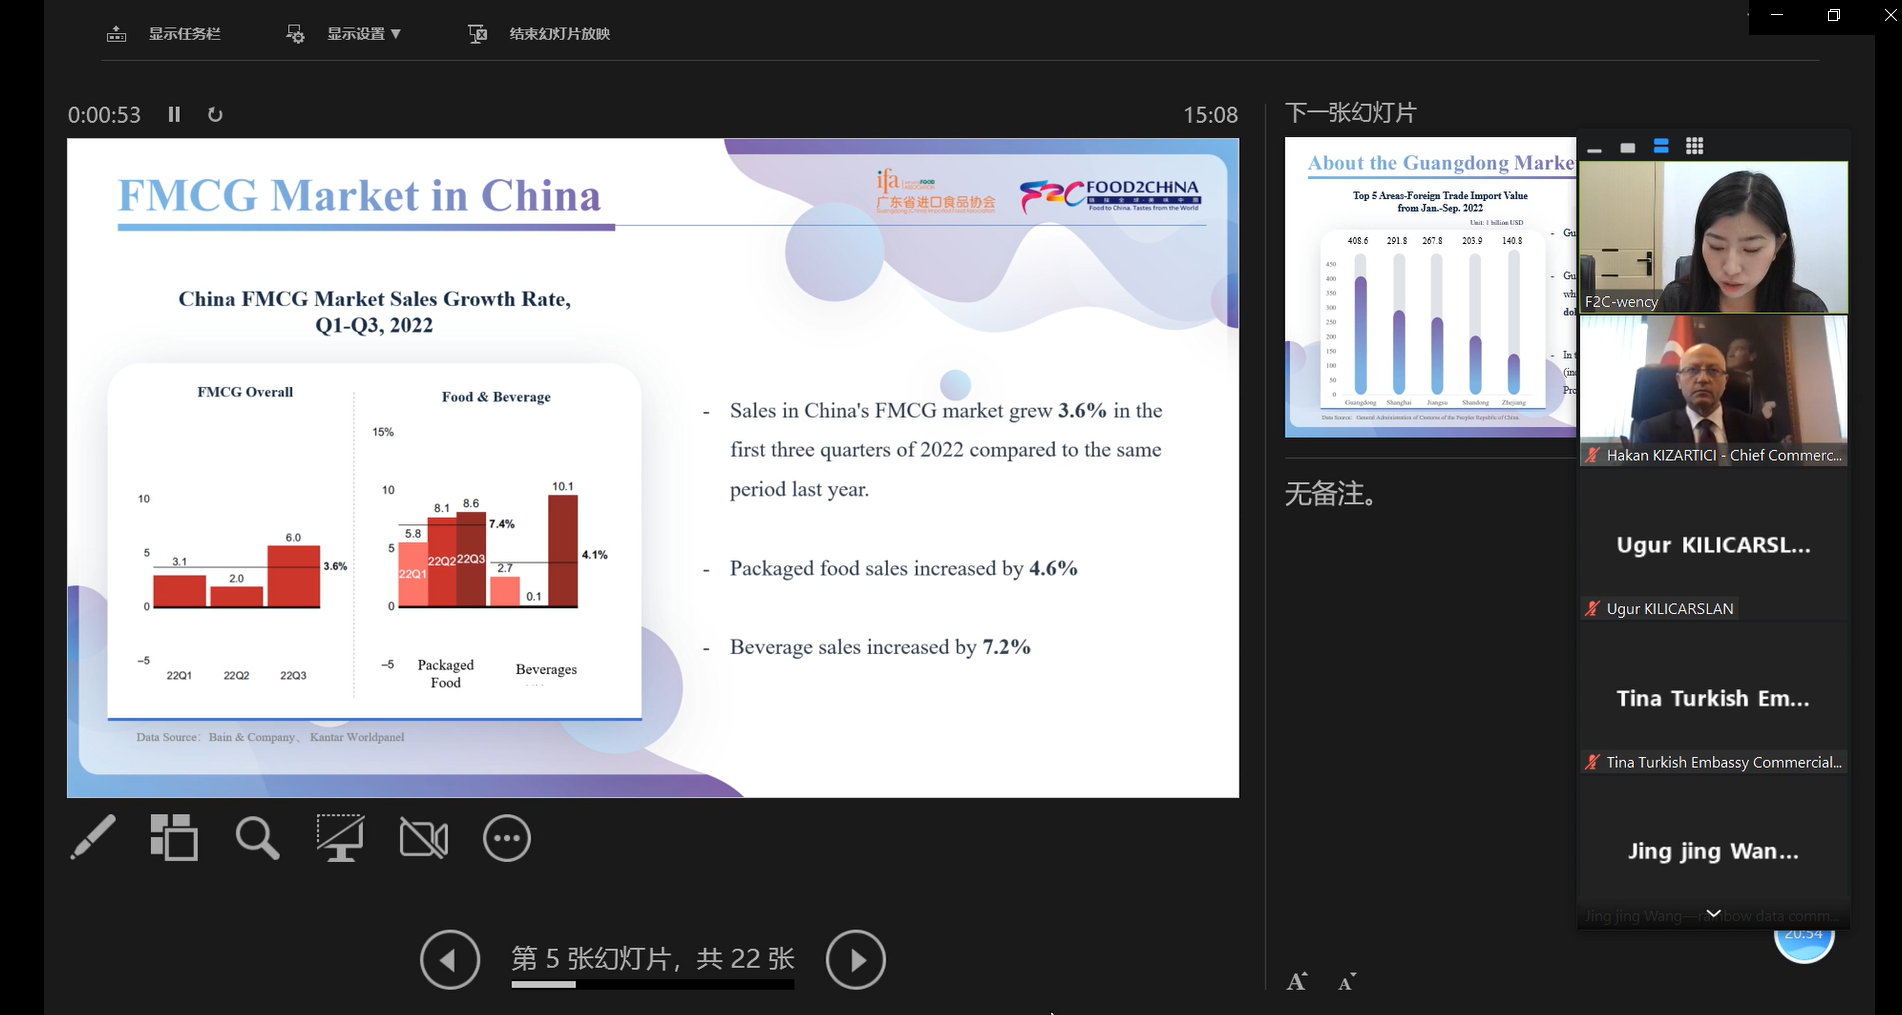The height and width of the screenshot is (1015, 1902).
Task: Open the see all slides view
Action: [174, 838]
